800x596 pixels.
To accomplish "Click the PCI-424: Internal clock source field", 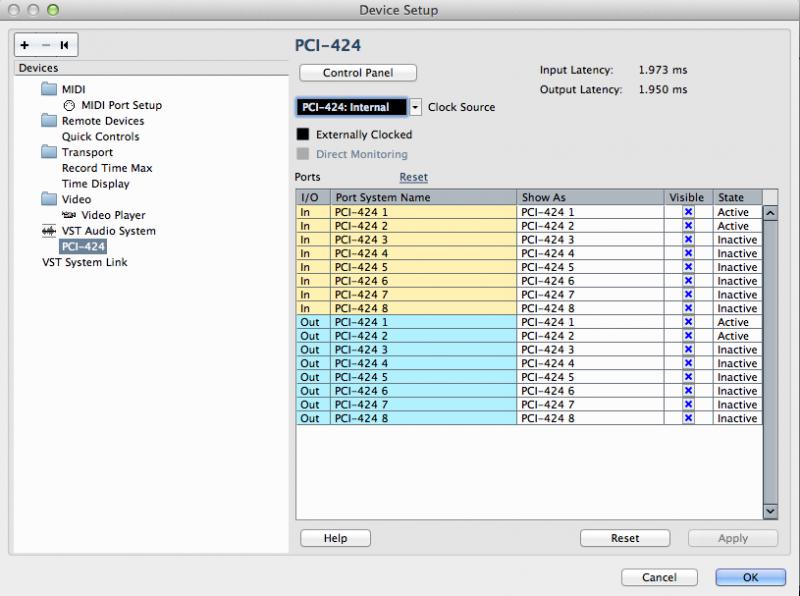I will pos(352,107).
